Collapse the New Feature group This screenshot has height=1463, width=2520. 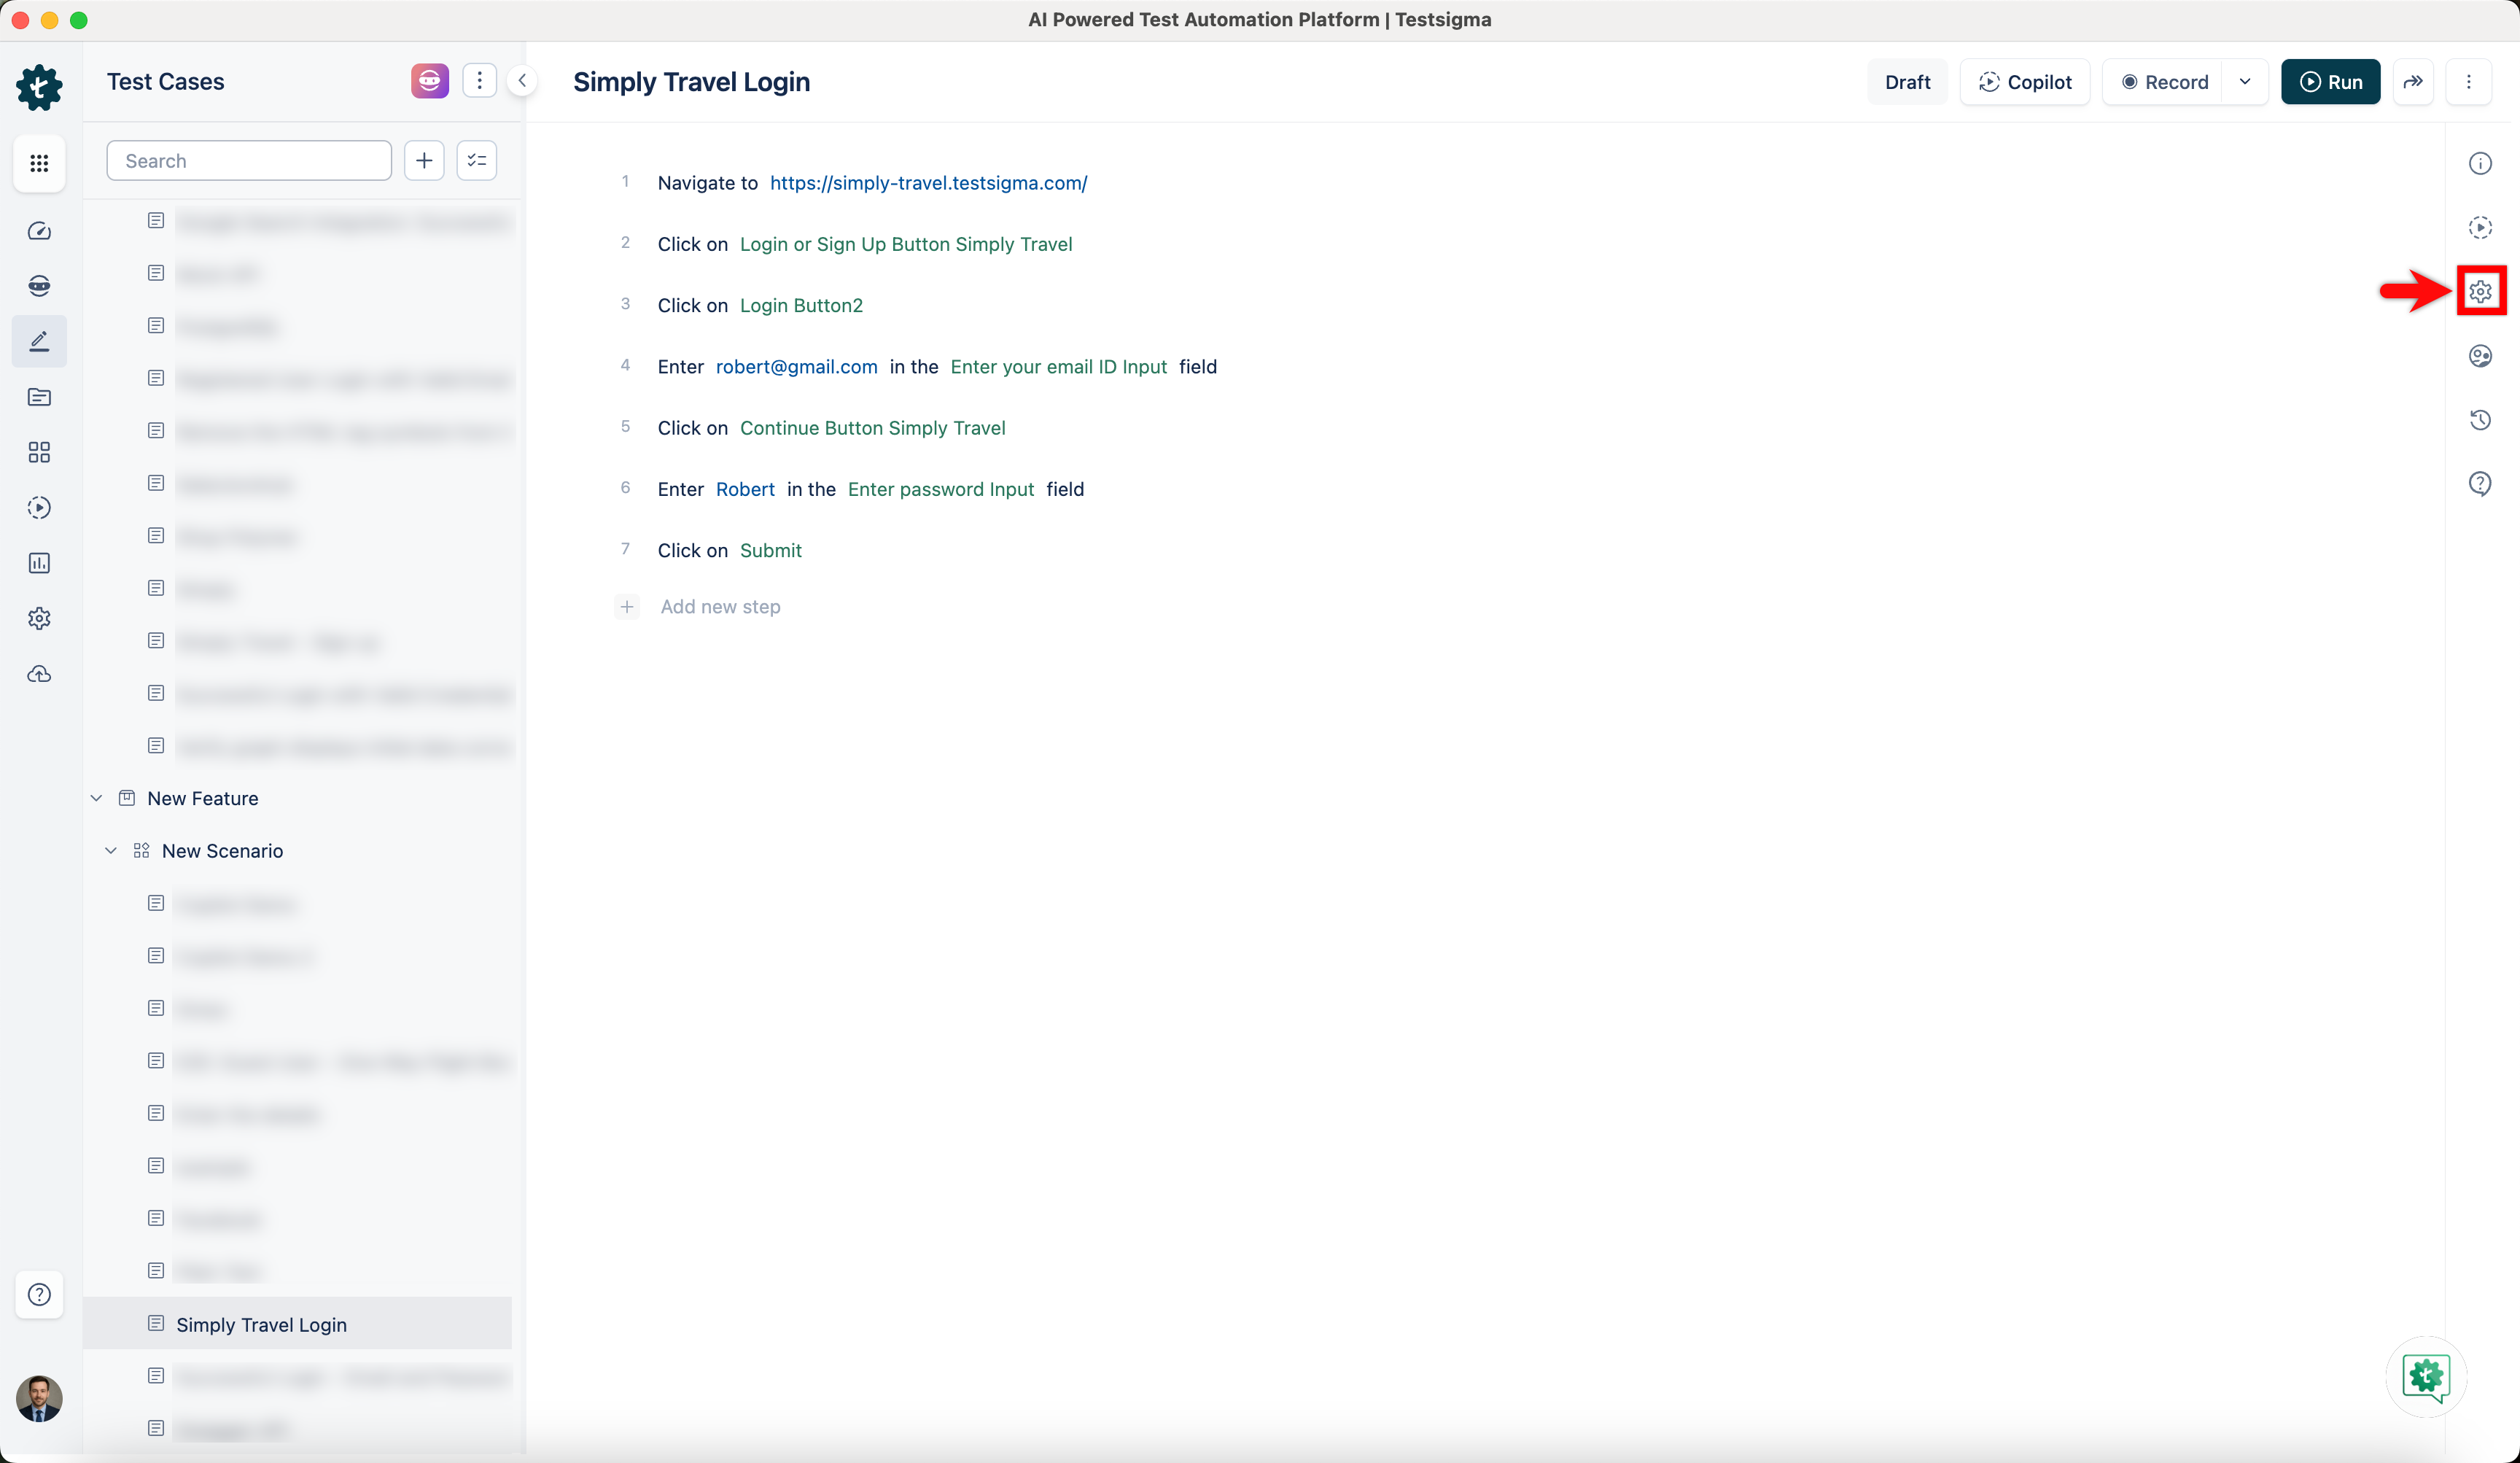point(96,797)
